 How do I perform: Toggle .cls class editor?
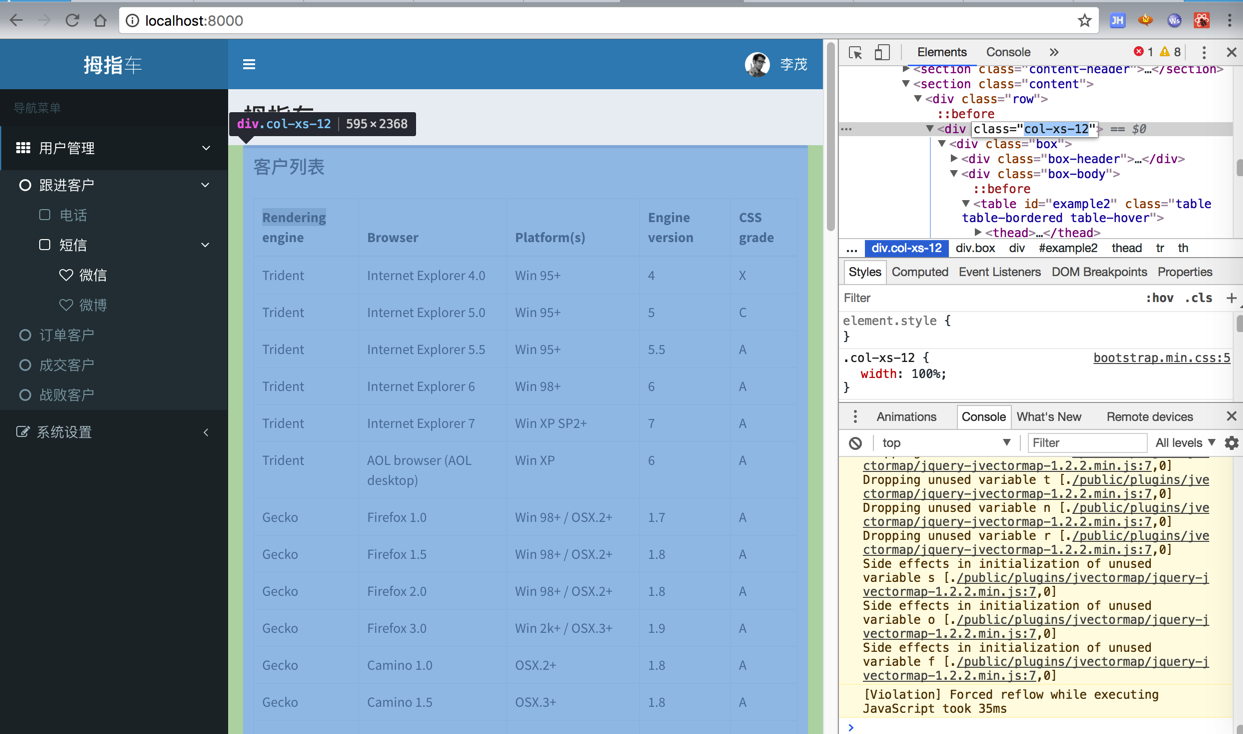[1198, 298]
